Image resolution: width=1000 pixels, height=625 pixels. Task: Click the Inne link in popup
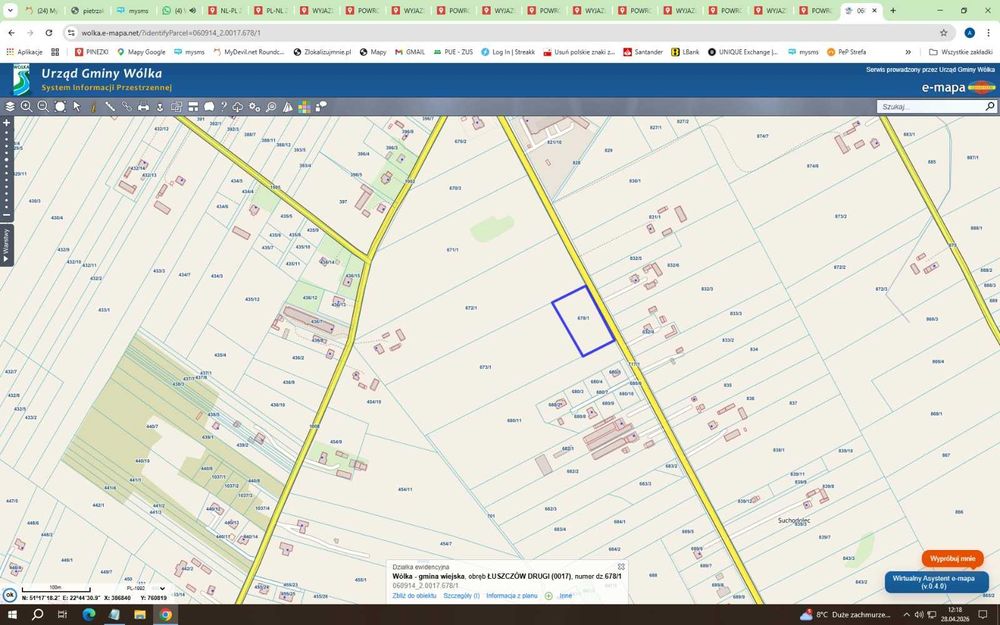pos(566,596)
